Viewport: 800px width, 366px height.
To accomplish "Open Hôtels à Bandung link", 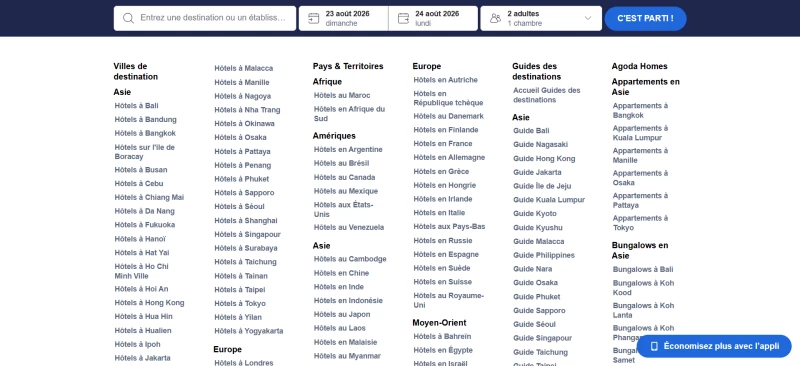I will pos(145,119).
